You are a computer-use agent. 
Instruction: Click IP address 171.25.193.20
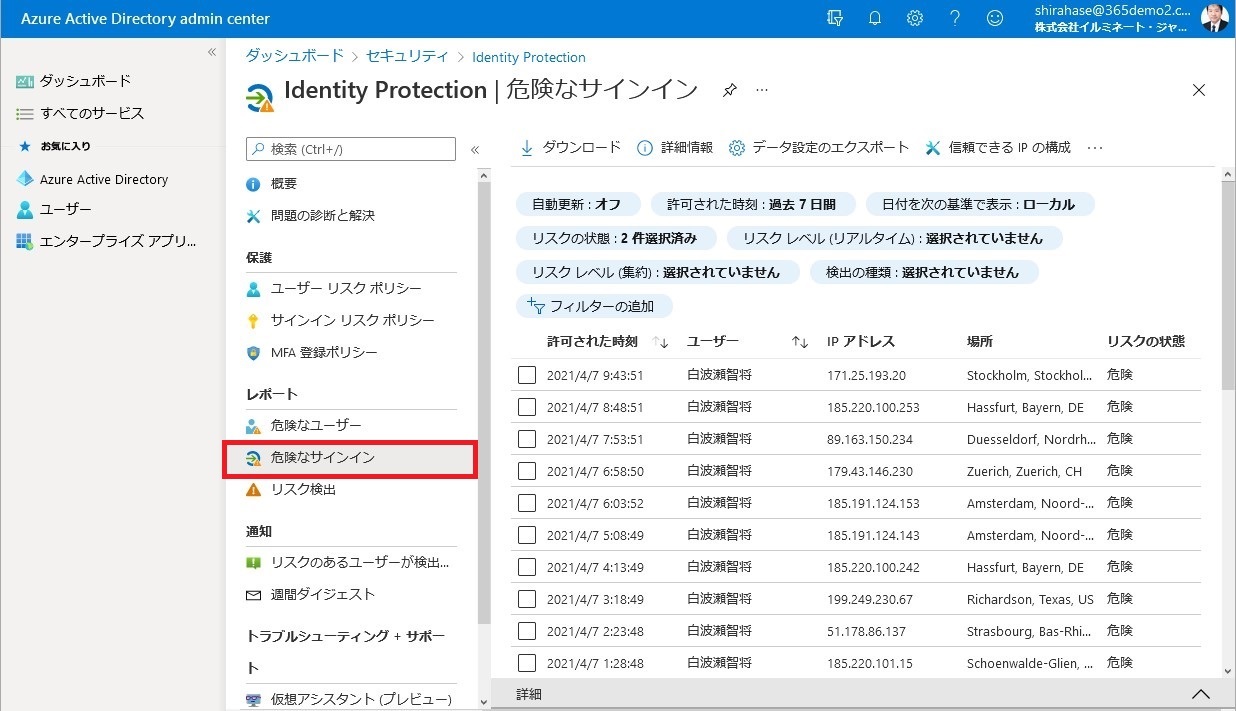pyautogui.click(x=867, y=376)
